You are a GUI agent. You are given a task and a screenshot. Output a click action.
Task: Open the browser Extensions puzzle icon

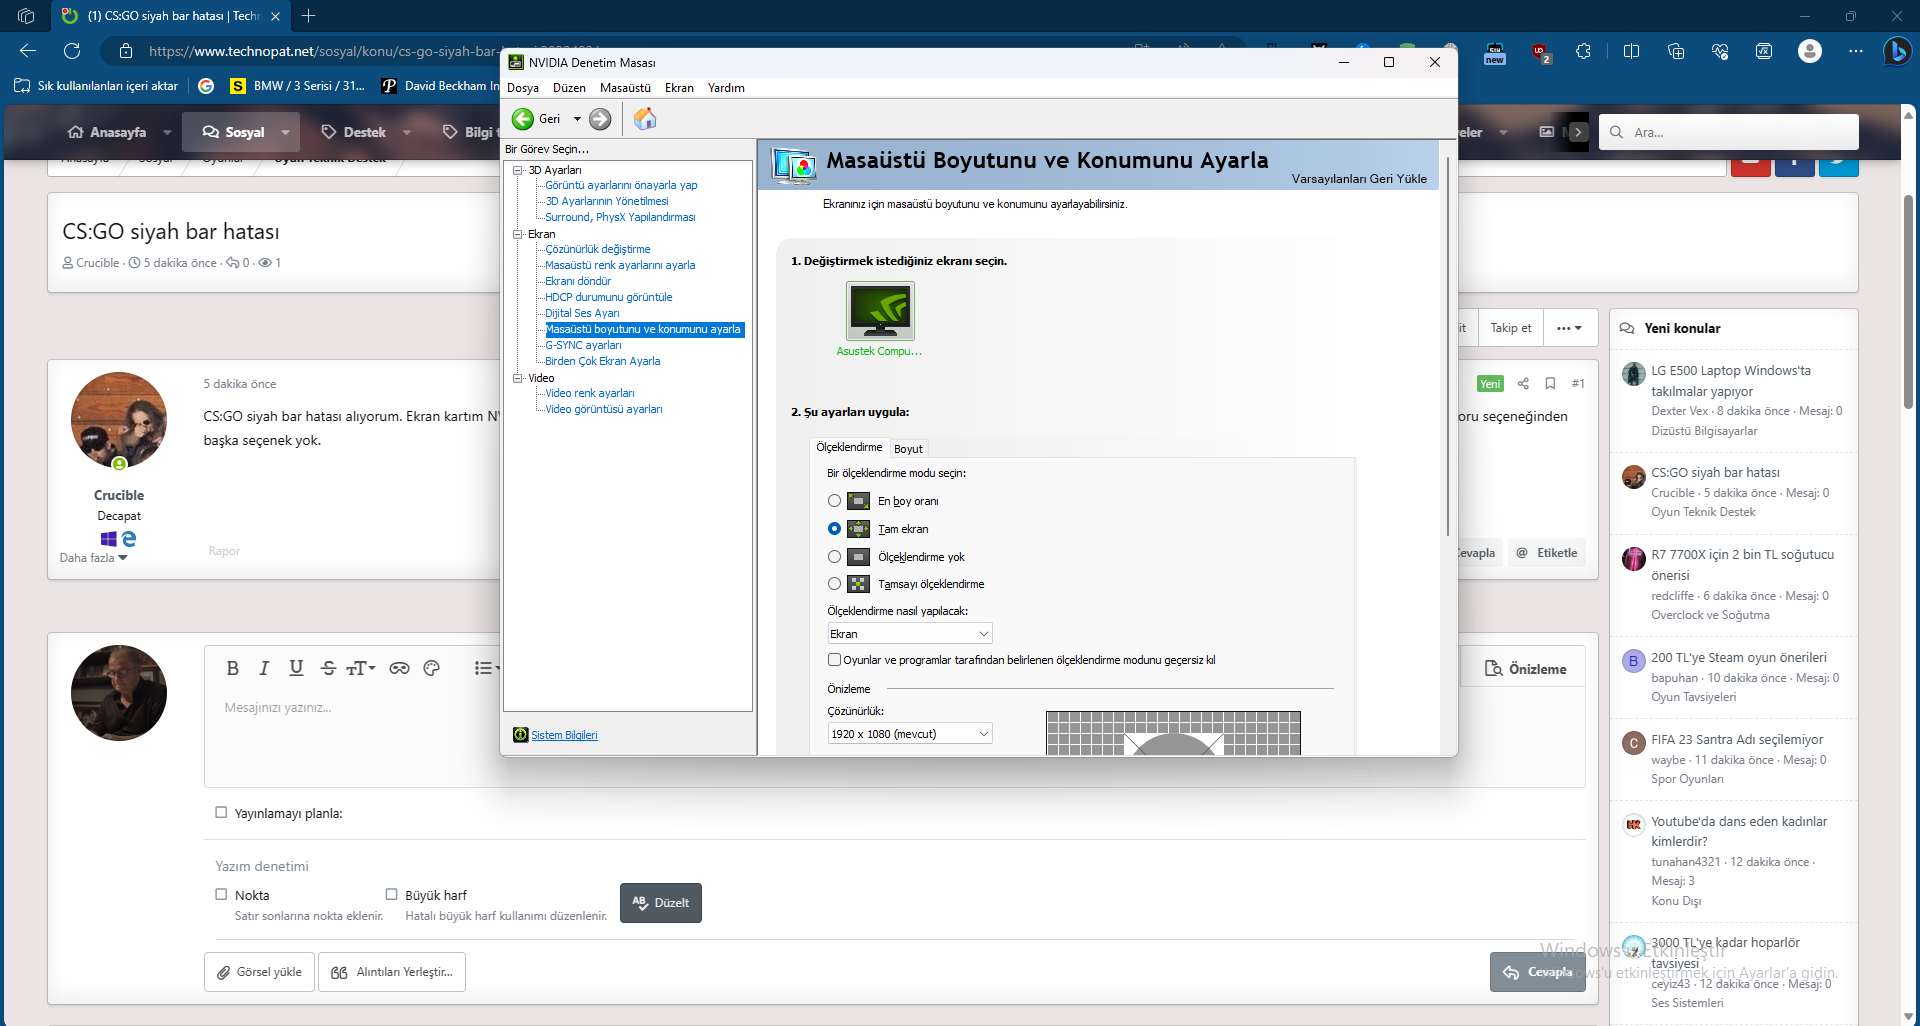(1583, 51)
